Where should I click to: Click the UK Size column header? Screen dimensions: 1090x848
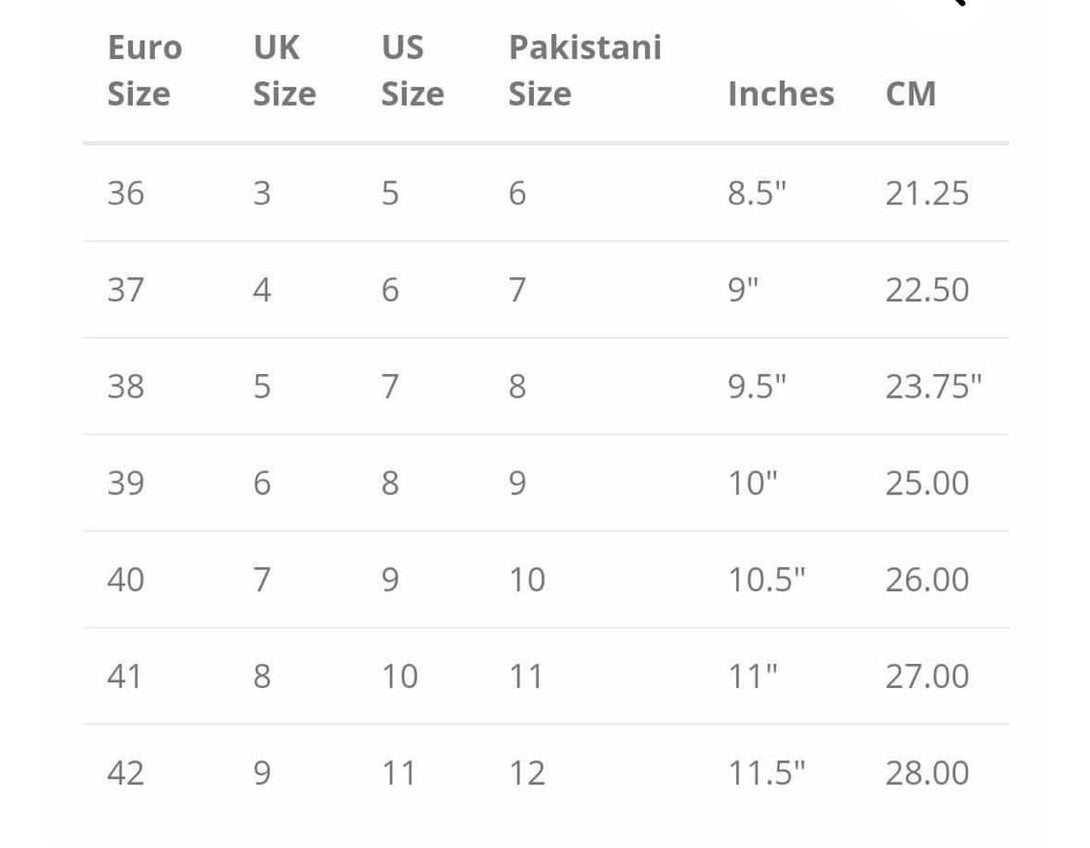pos(284,70)
